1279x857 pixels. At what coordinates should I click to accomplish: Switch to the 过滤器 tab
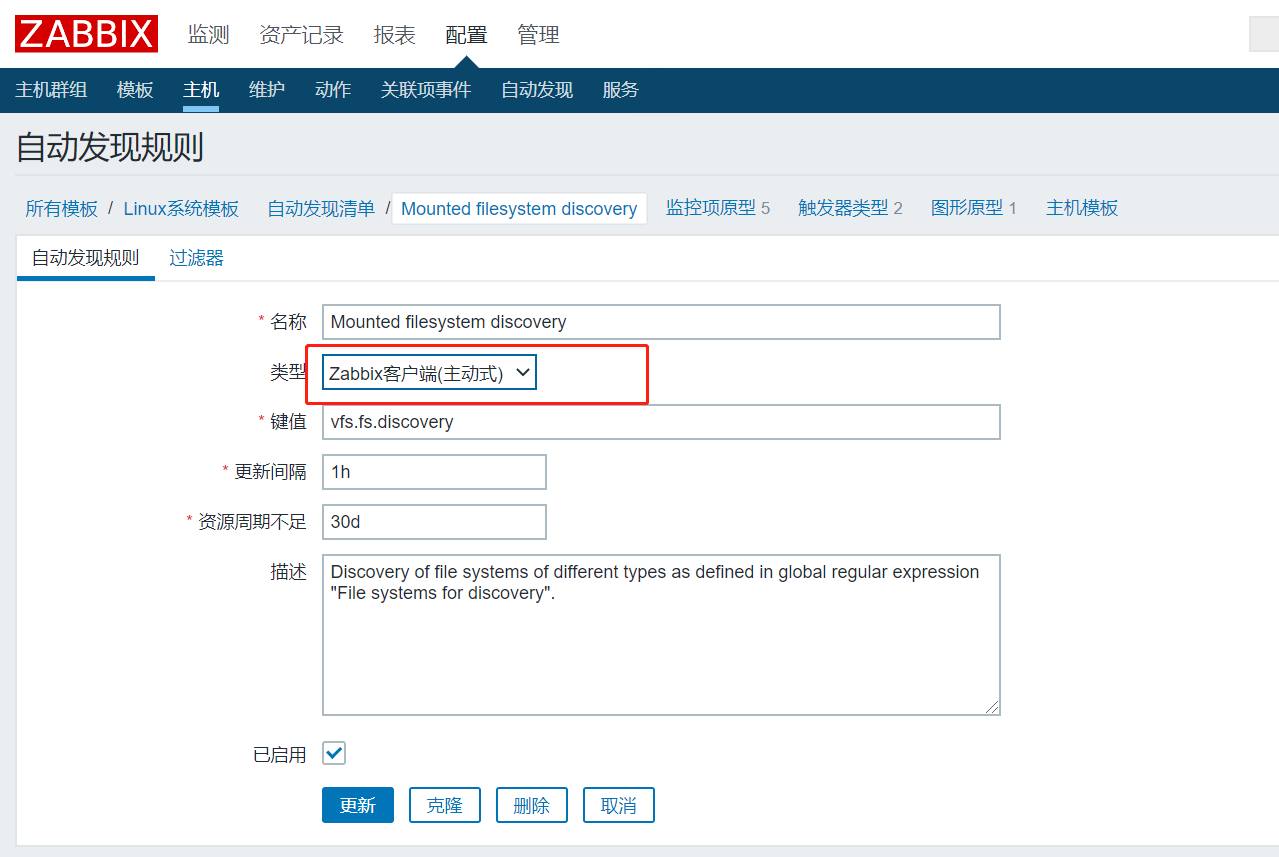point(196,258)
